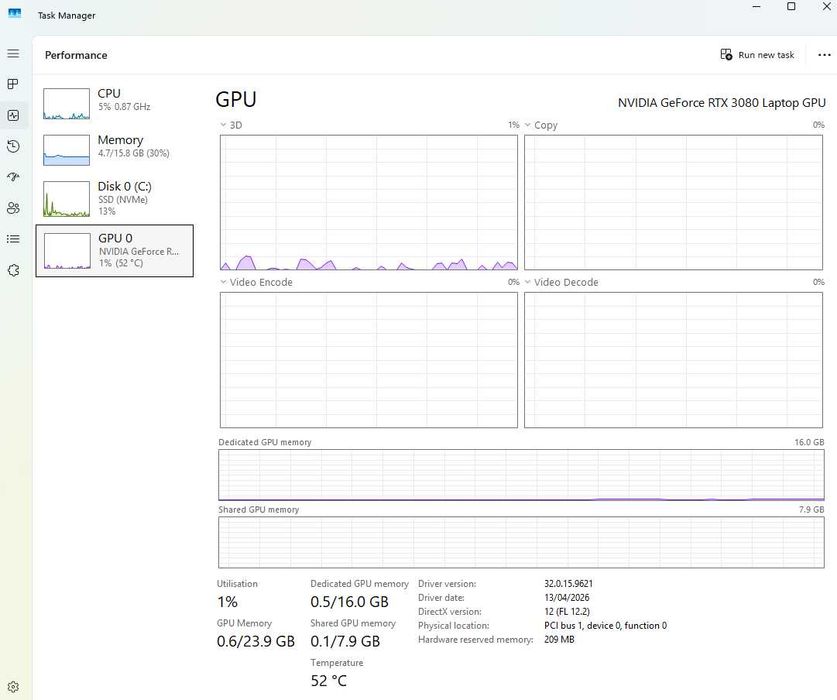Click the driver date 13/04/2026
837x700 pixels.
pos(567,597)
